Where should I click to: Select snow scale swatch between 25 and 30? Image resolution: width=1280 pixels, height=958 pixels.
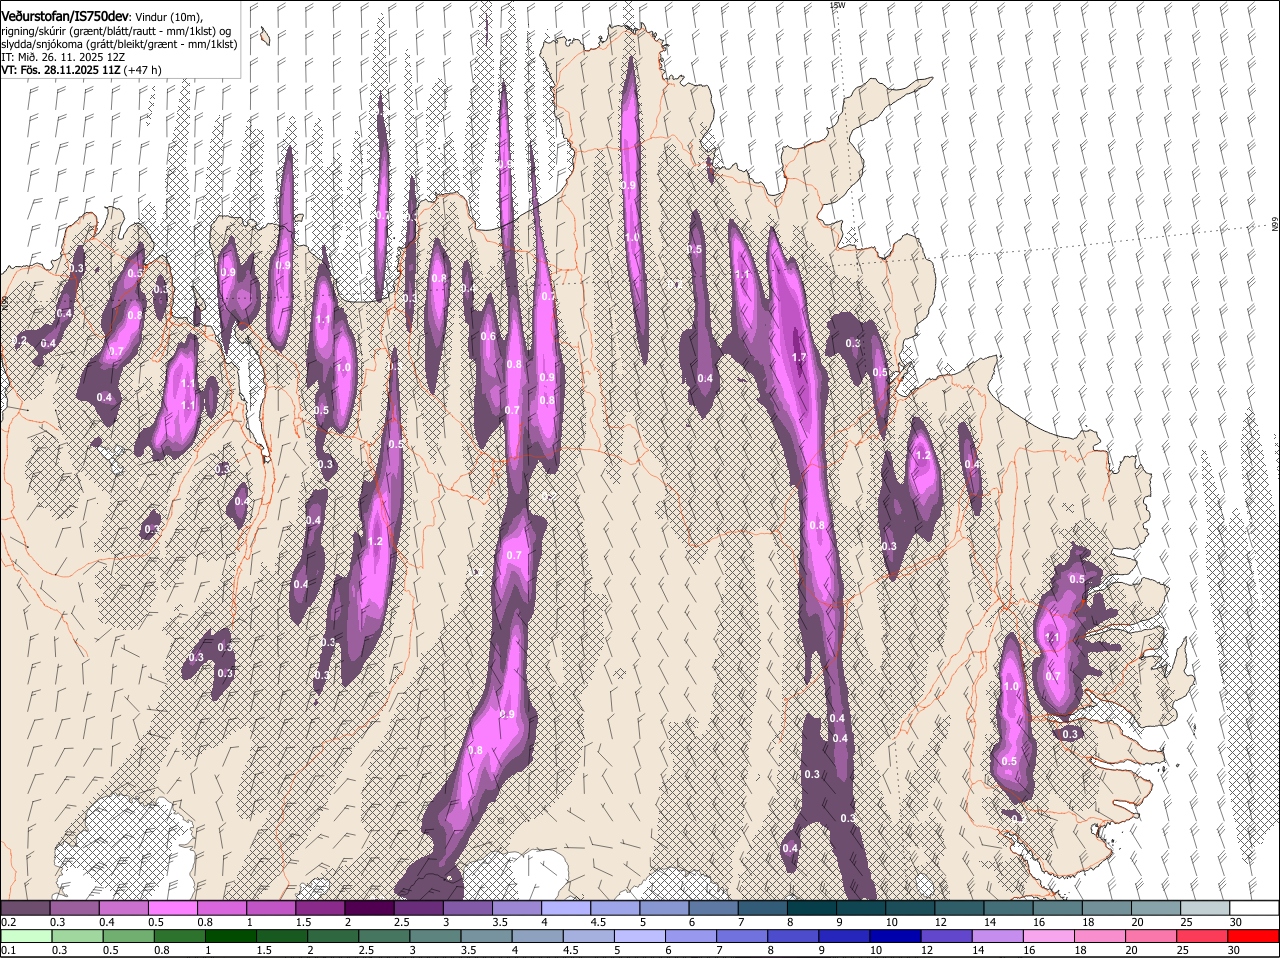tap(1205, 908)
